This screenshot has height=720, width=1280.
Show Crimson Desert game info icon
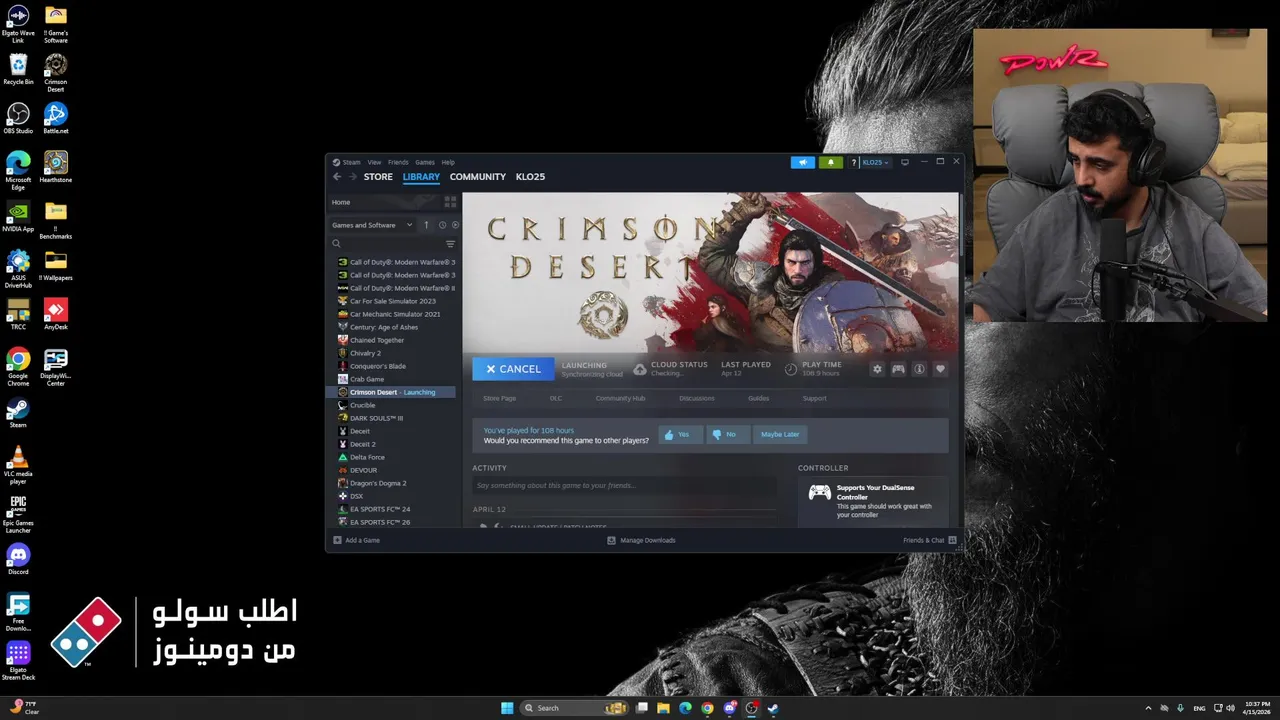coord(919,369)
